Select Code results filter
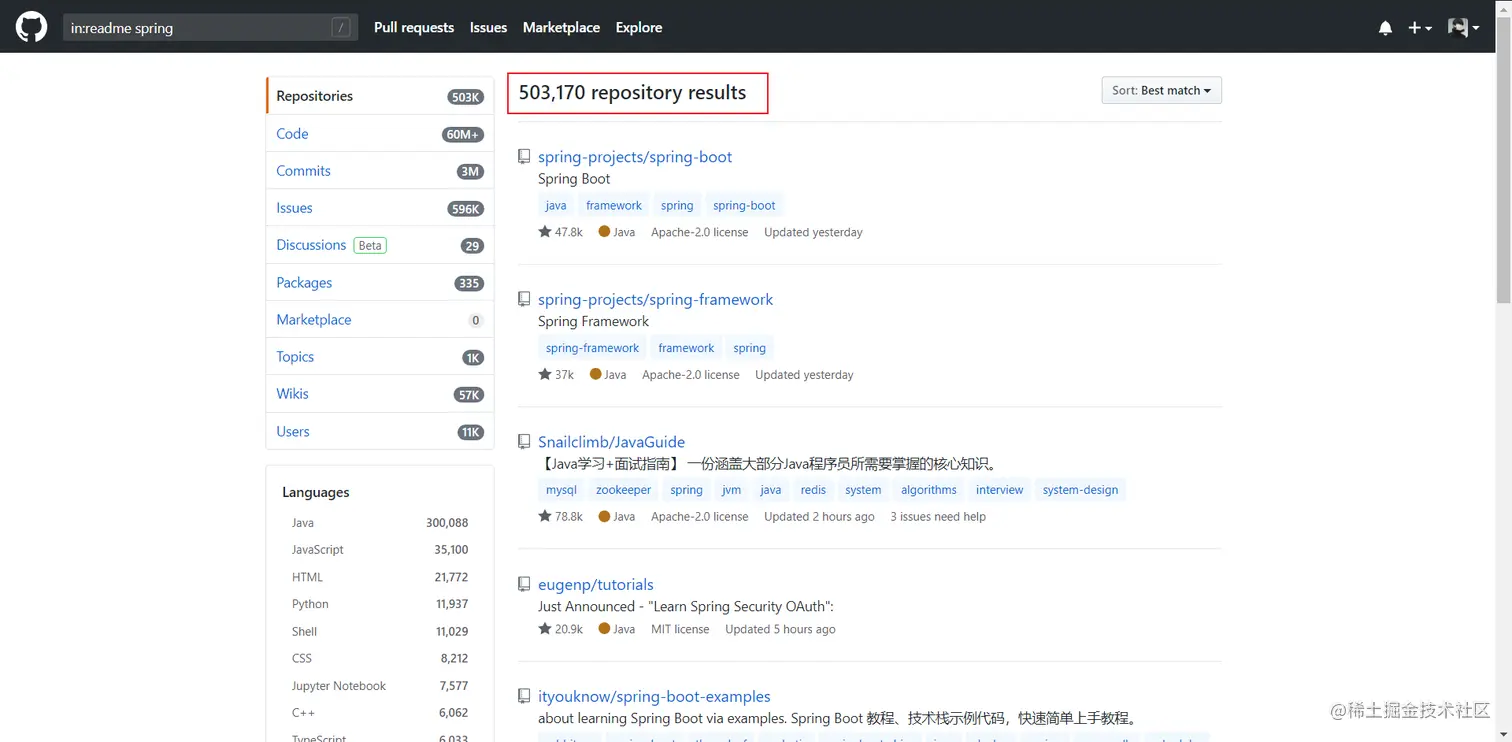 (x=380, y=133)
